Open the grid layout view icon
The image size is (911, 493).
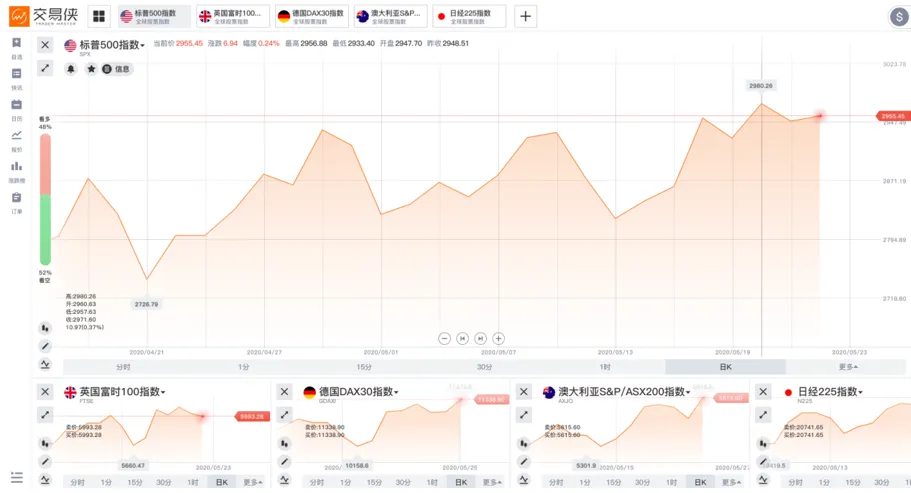99,16
